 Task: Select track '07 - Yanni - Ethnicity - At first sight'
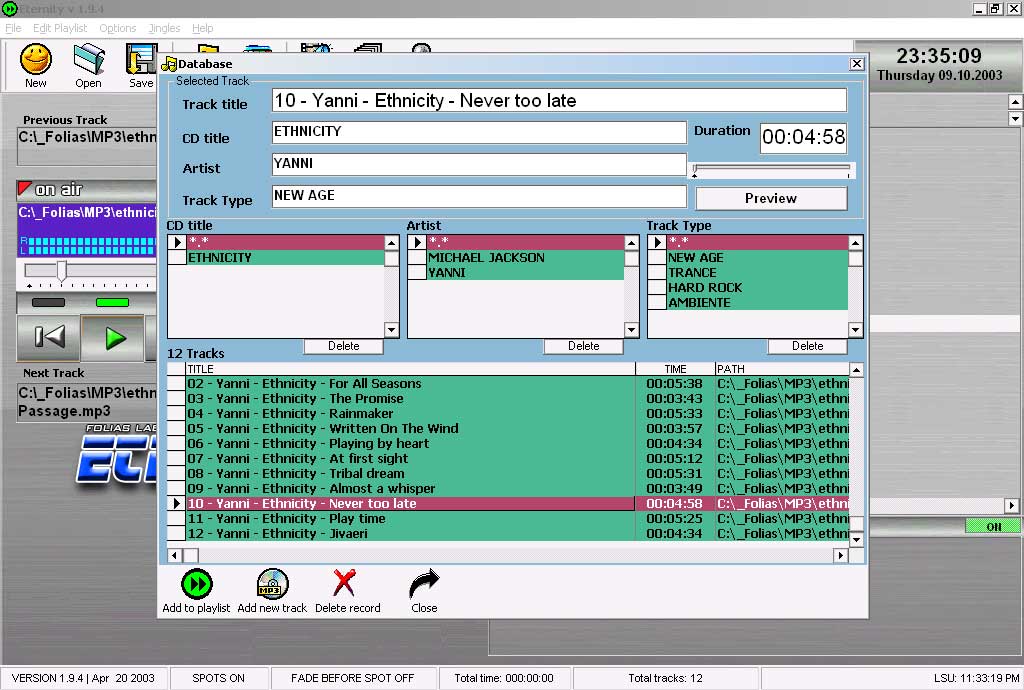click(410, 459)
